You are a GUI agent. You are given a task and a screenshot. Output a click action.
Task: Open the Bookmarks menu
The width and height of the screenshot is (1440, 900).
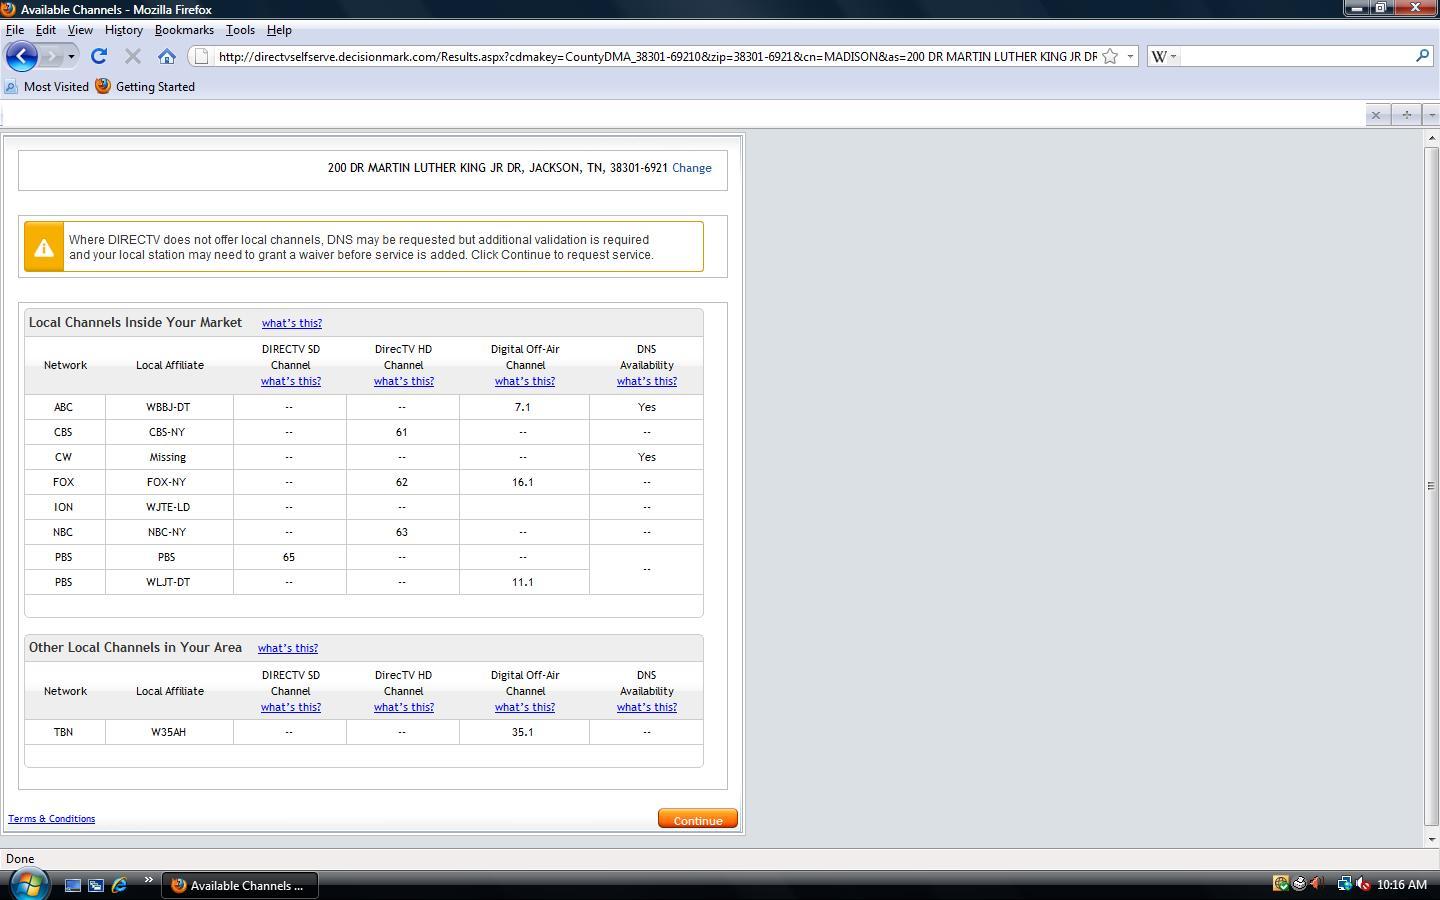(184, 30)
